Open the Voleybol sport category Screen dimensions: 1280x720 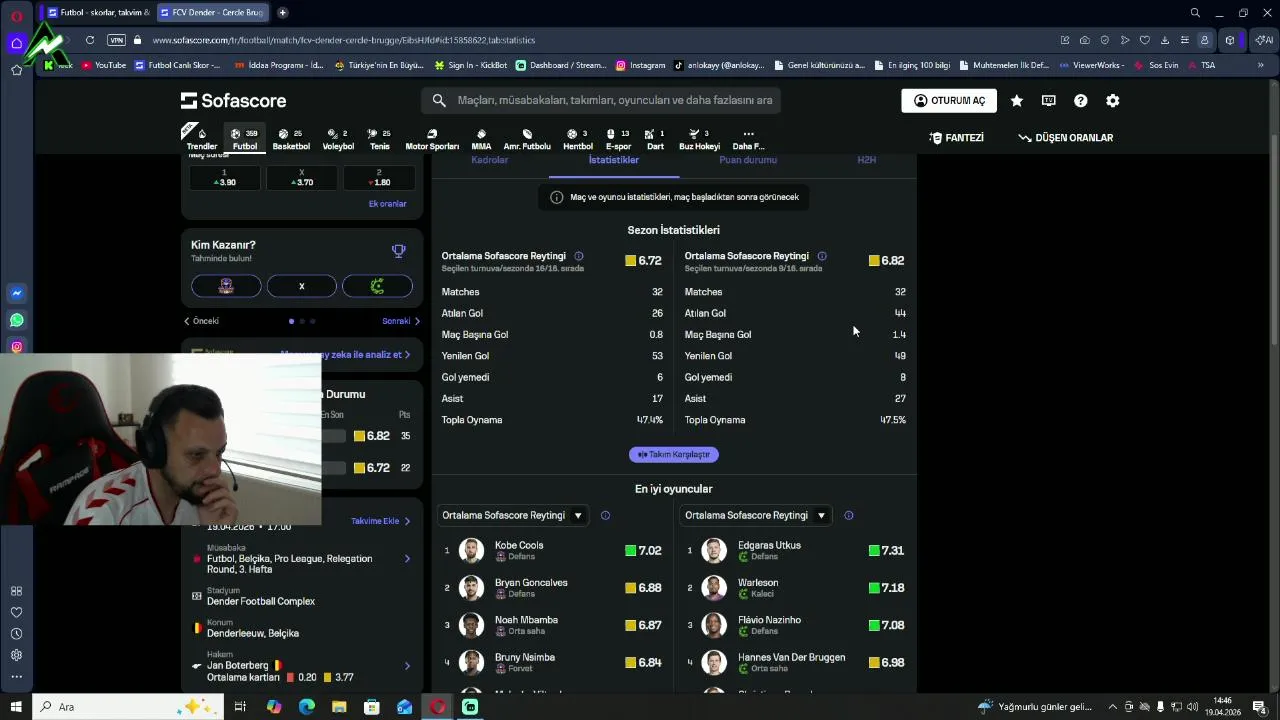point(338,139)
